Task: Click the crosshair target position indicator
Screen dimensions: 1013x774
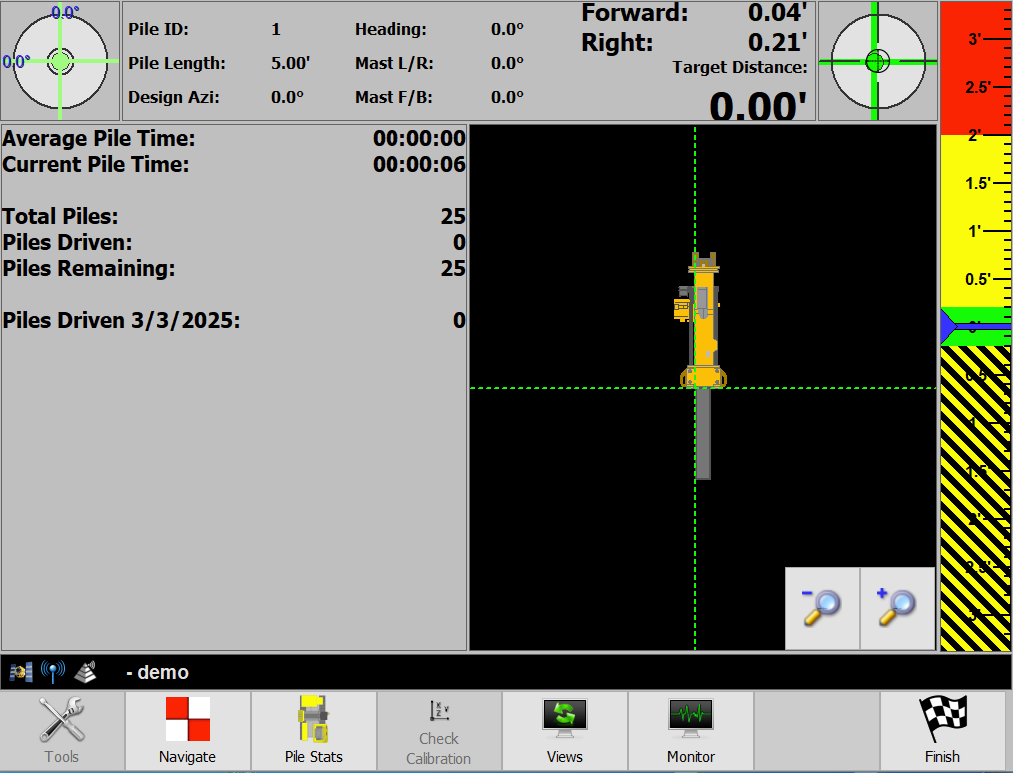Action: 877,61
